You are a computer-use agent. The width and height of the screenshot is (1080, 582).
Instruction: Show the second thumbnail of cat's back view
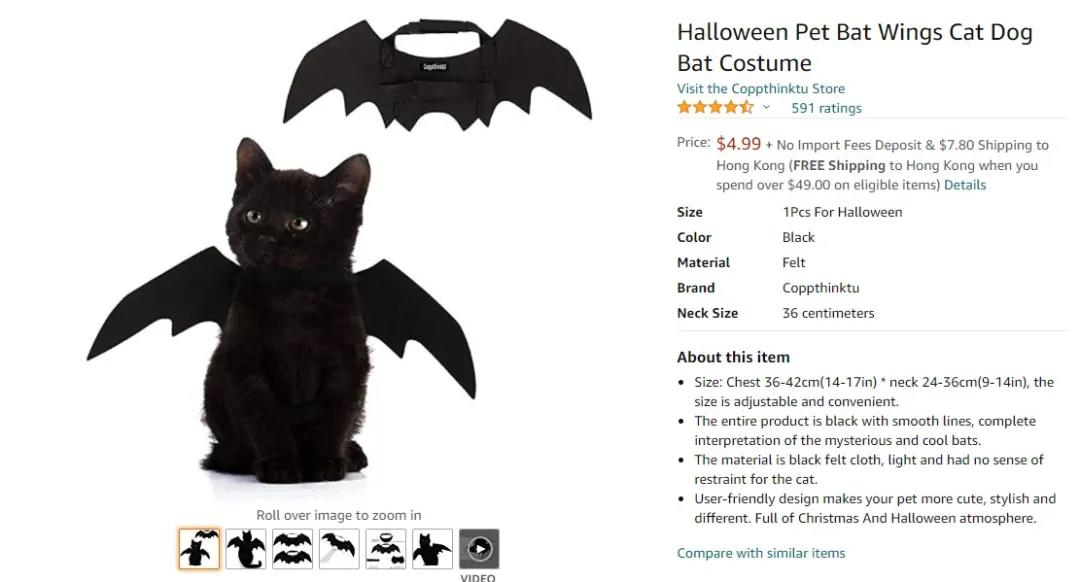246,549
